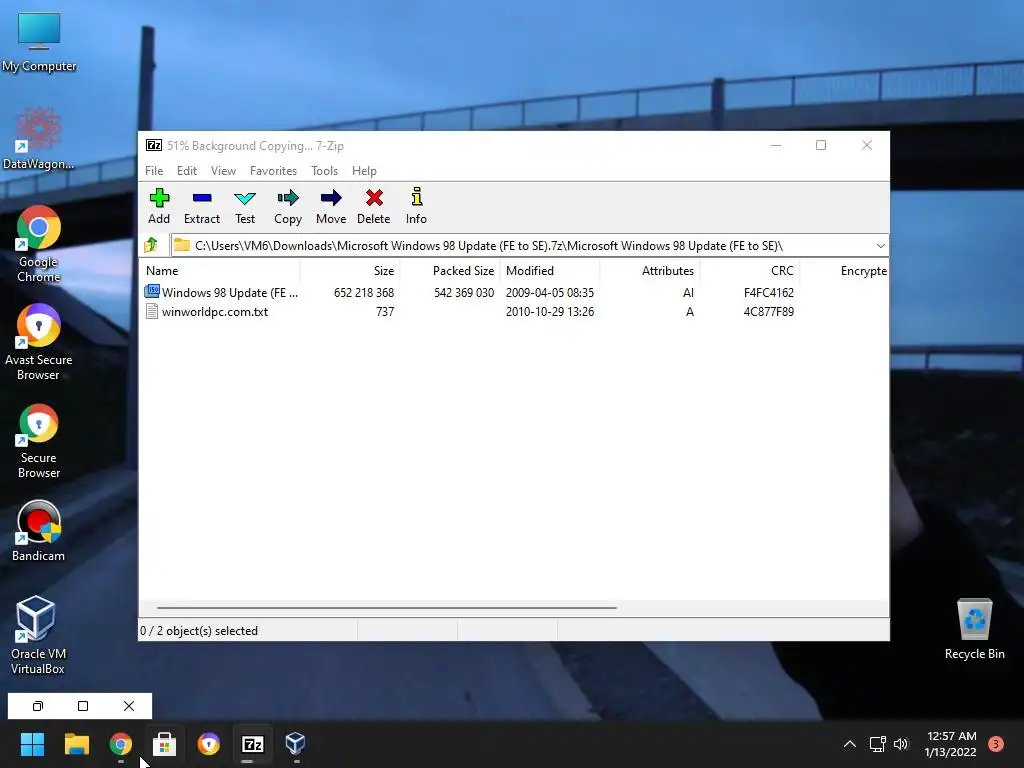1024x768 pixels.
Task: Select Bandicam desktop shortcut
Action: [x=39, y=530]
